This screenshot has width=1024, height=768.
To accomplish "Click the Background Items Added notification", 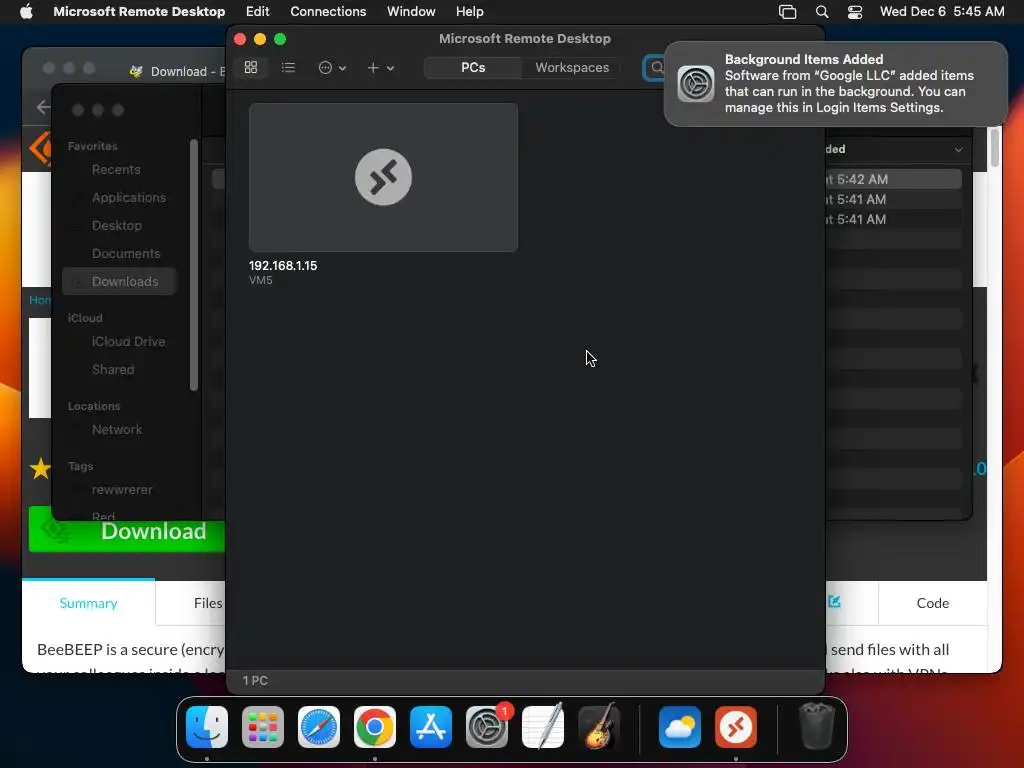I will (835, 84).
